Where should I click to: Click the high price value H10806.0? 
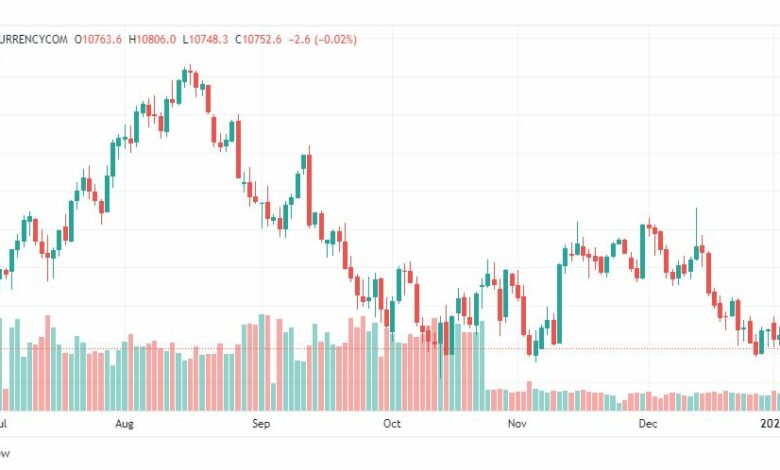(x=152, y=39)
